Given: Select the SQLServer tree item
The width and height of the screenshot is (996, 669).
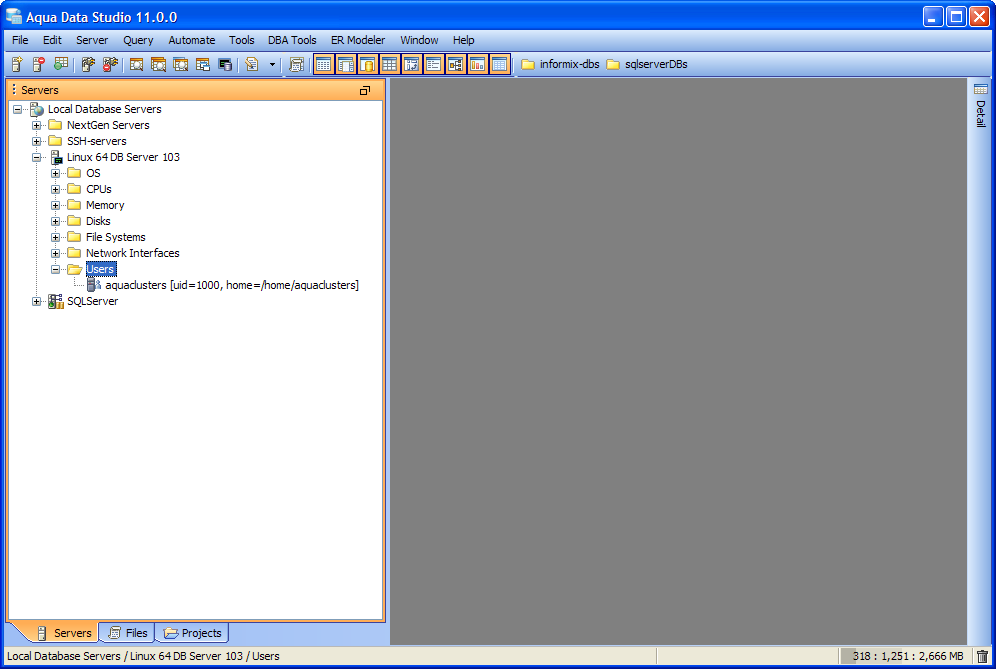Looking at the screenshot, I should [93, 301].
